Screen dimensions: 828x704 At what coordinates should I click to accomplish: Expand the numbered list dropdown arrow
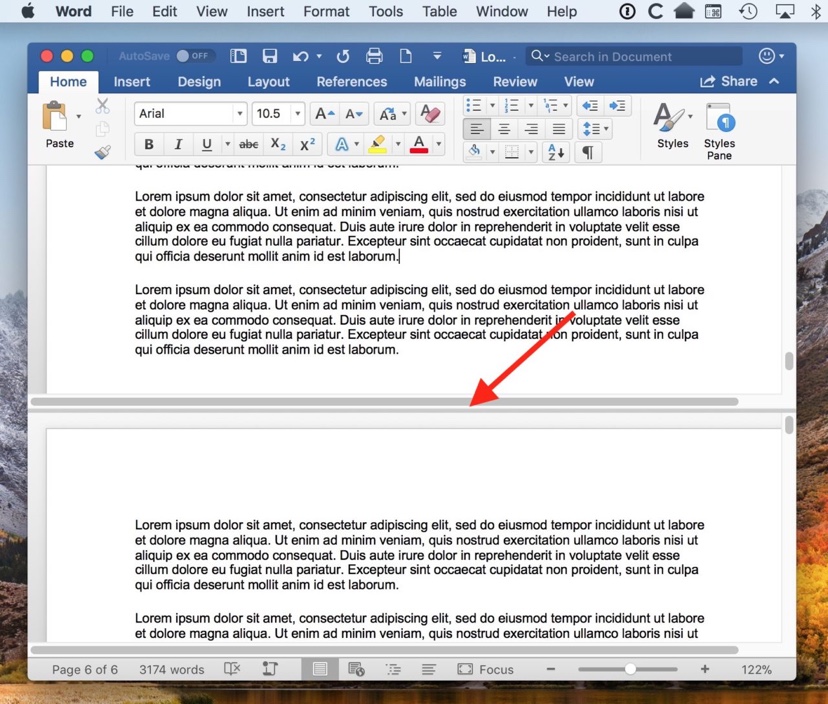coord(531,106)
